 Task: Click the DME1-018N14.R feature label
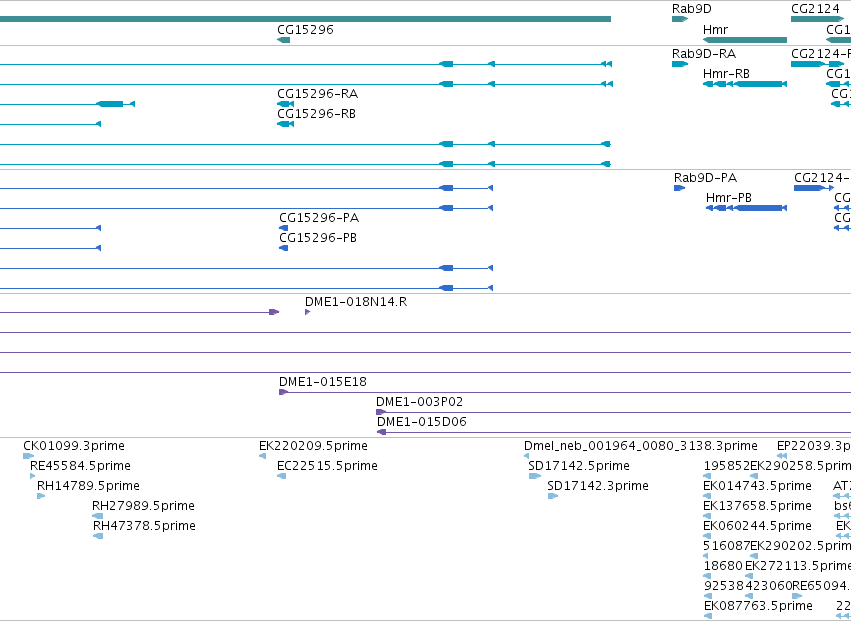click(356, 302)
